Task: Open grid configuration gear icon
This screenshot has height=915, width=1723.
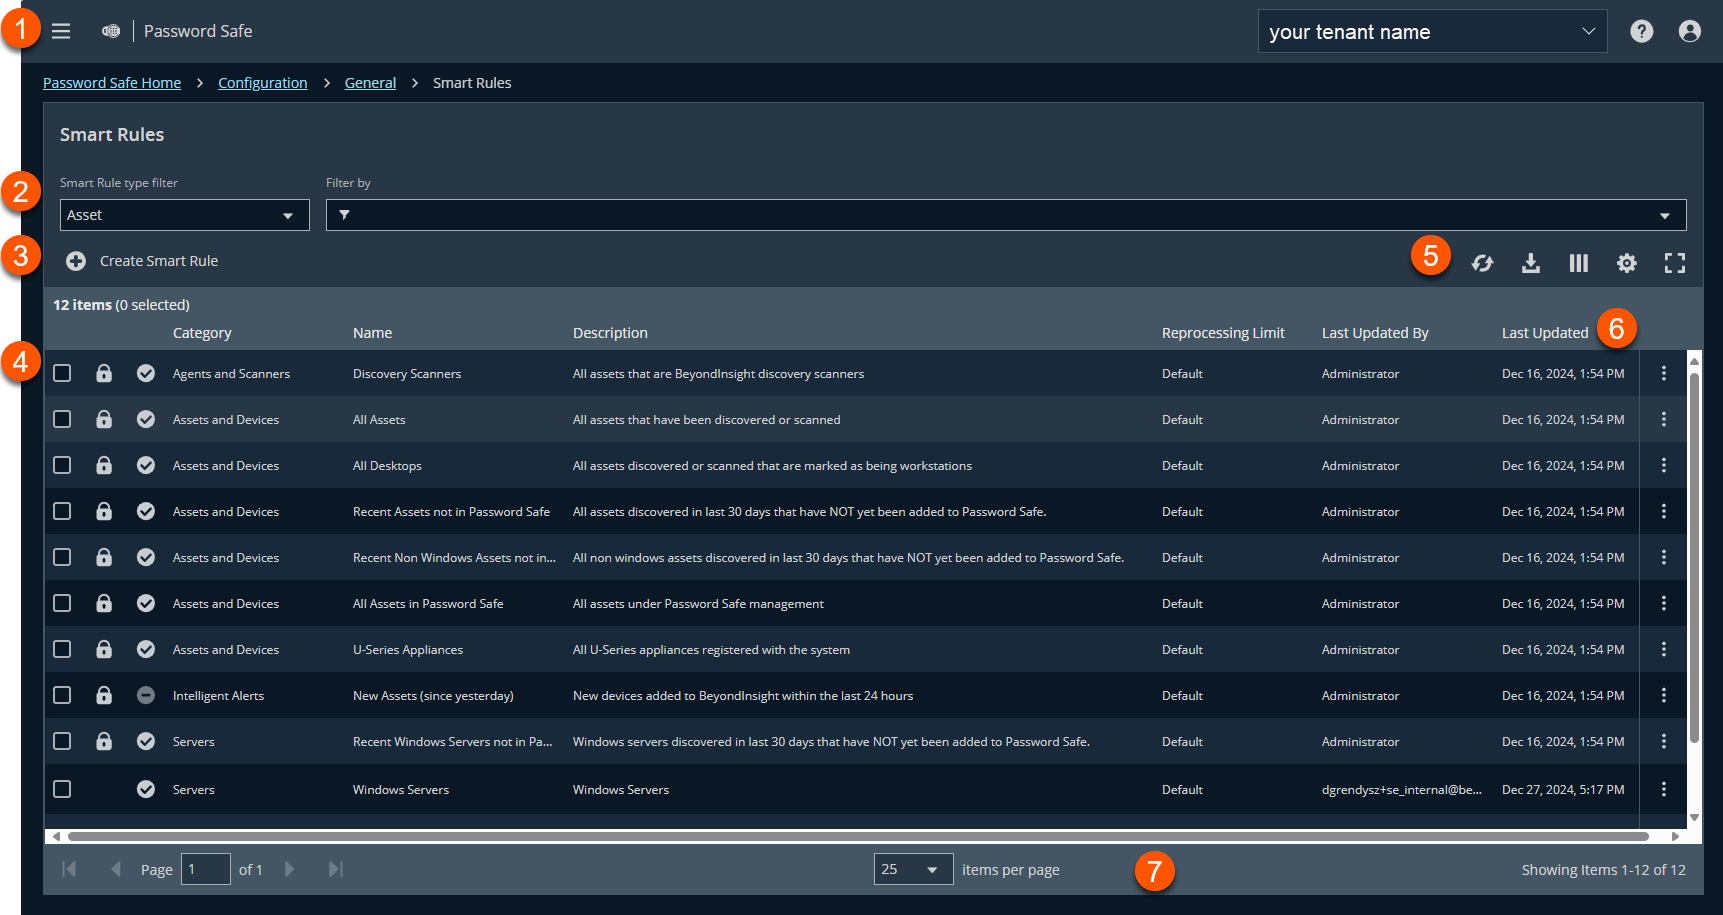Action: pyautogui.click(x=1626, y=263)
